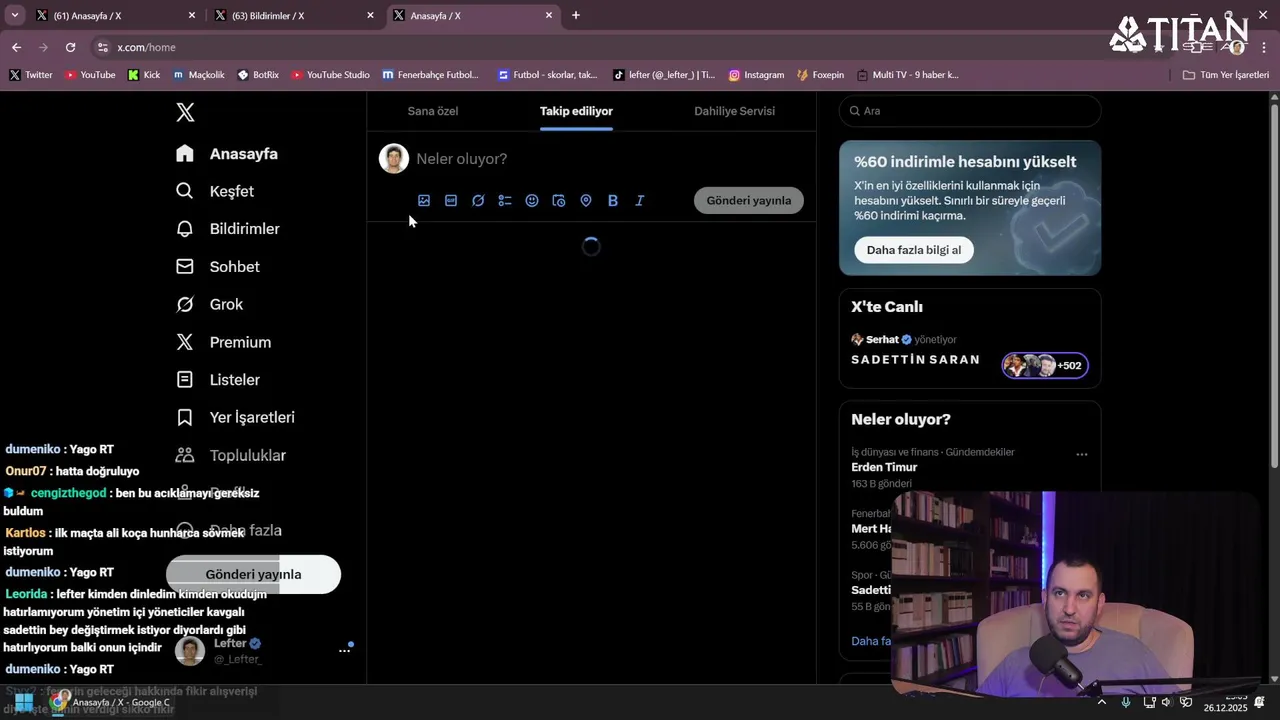Open new browser tab
1280x720 pixels.
point(576,15)
